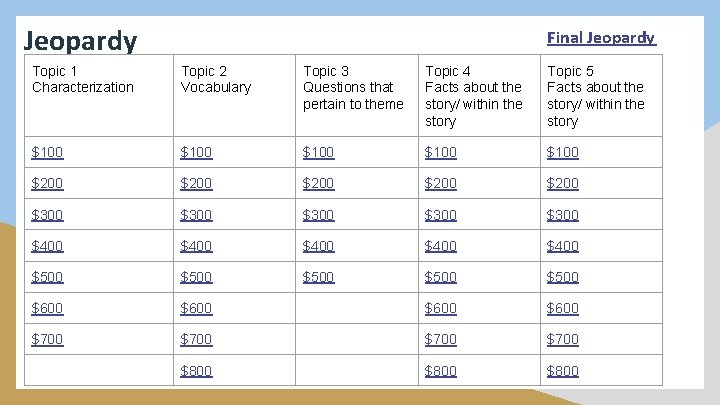Click the Topic 2 Vocabulary header cell
The image size is (720, 405).
[x=234, y=96]
